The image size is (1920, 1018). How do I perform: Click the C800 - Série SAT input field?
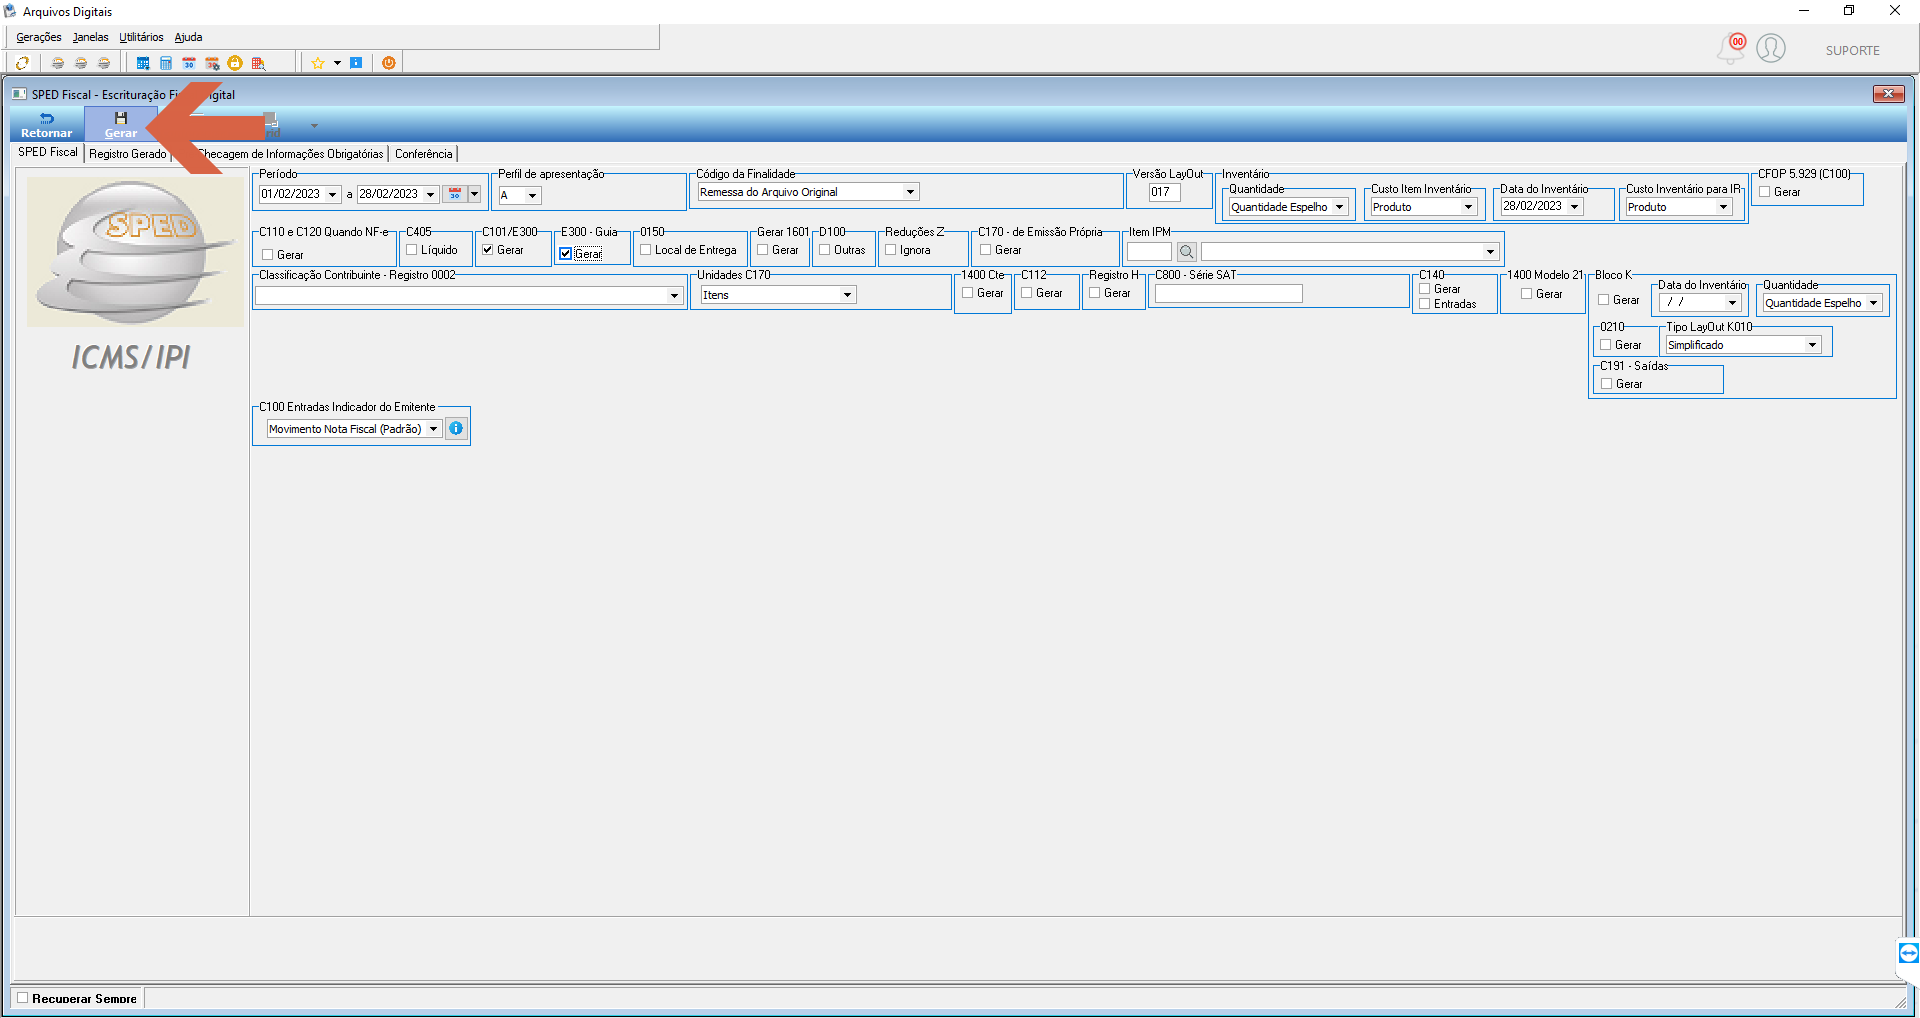click(1228, 294)
